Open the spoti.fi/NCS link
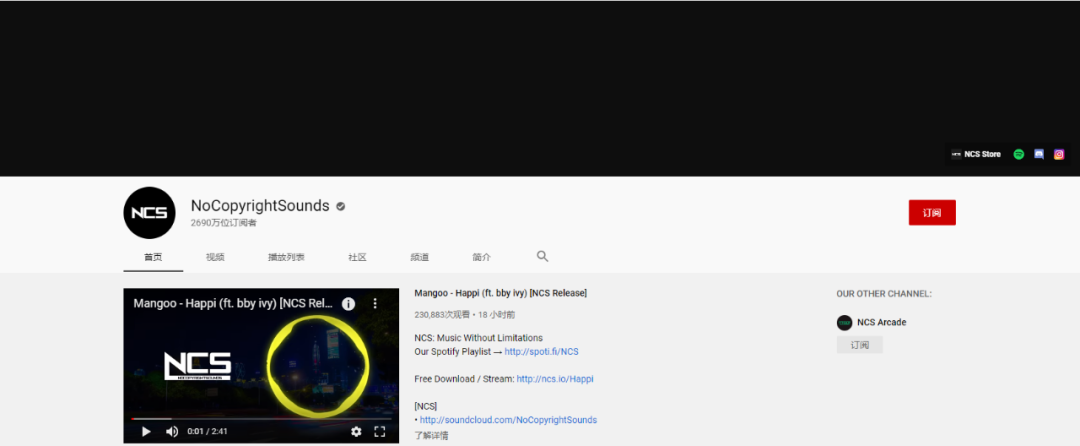 541,352
